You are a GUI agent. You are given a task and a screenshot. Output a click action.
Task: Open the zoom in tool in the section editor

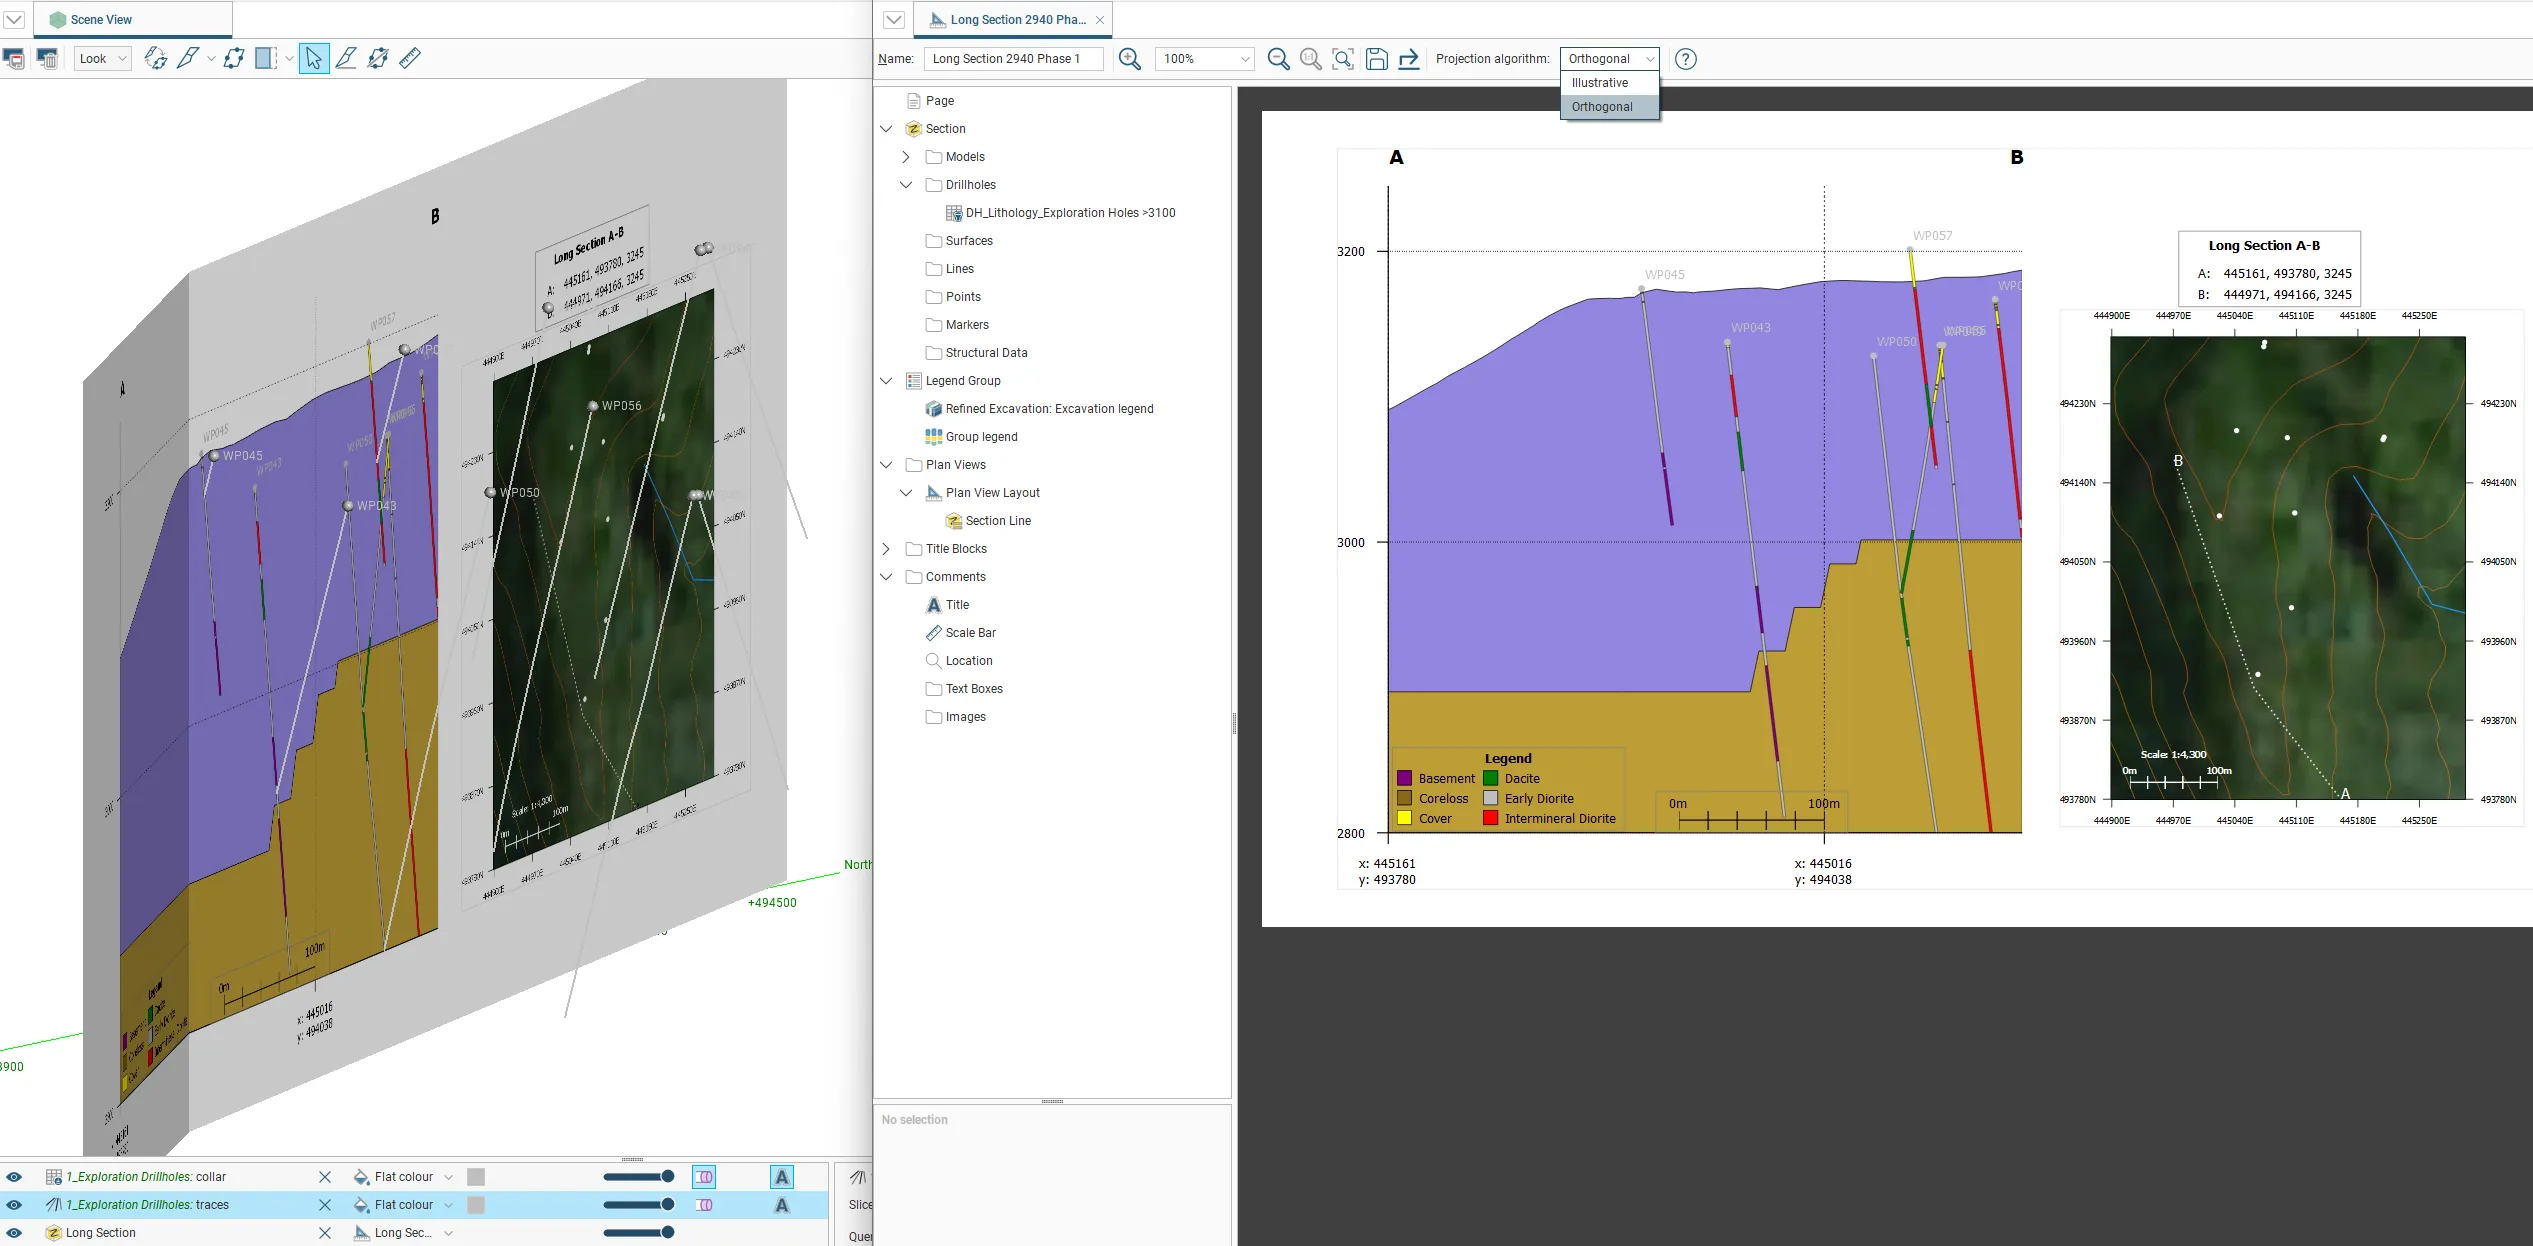click(x=1129, y=59)
